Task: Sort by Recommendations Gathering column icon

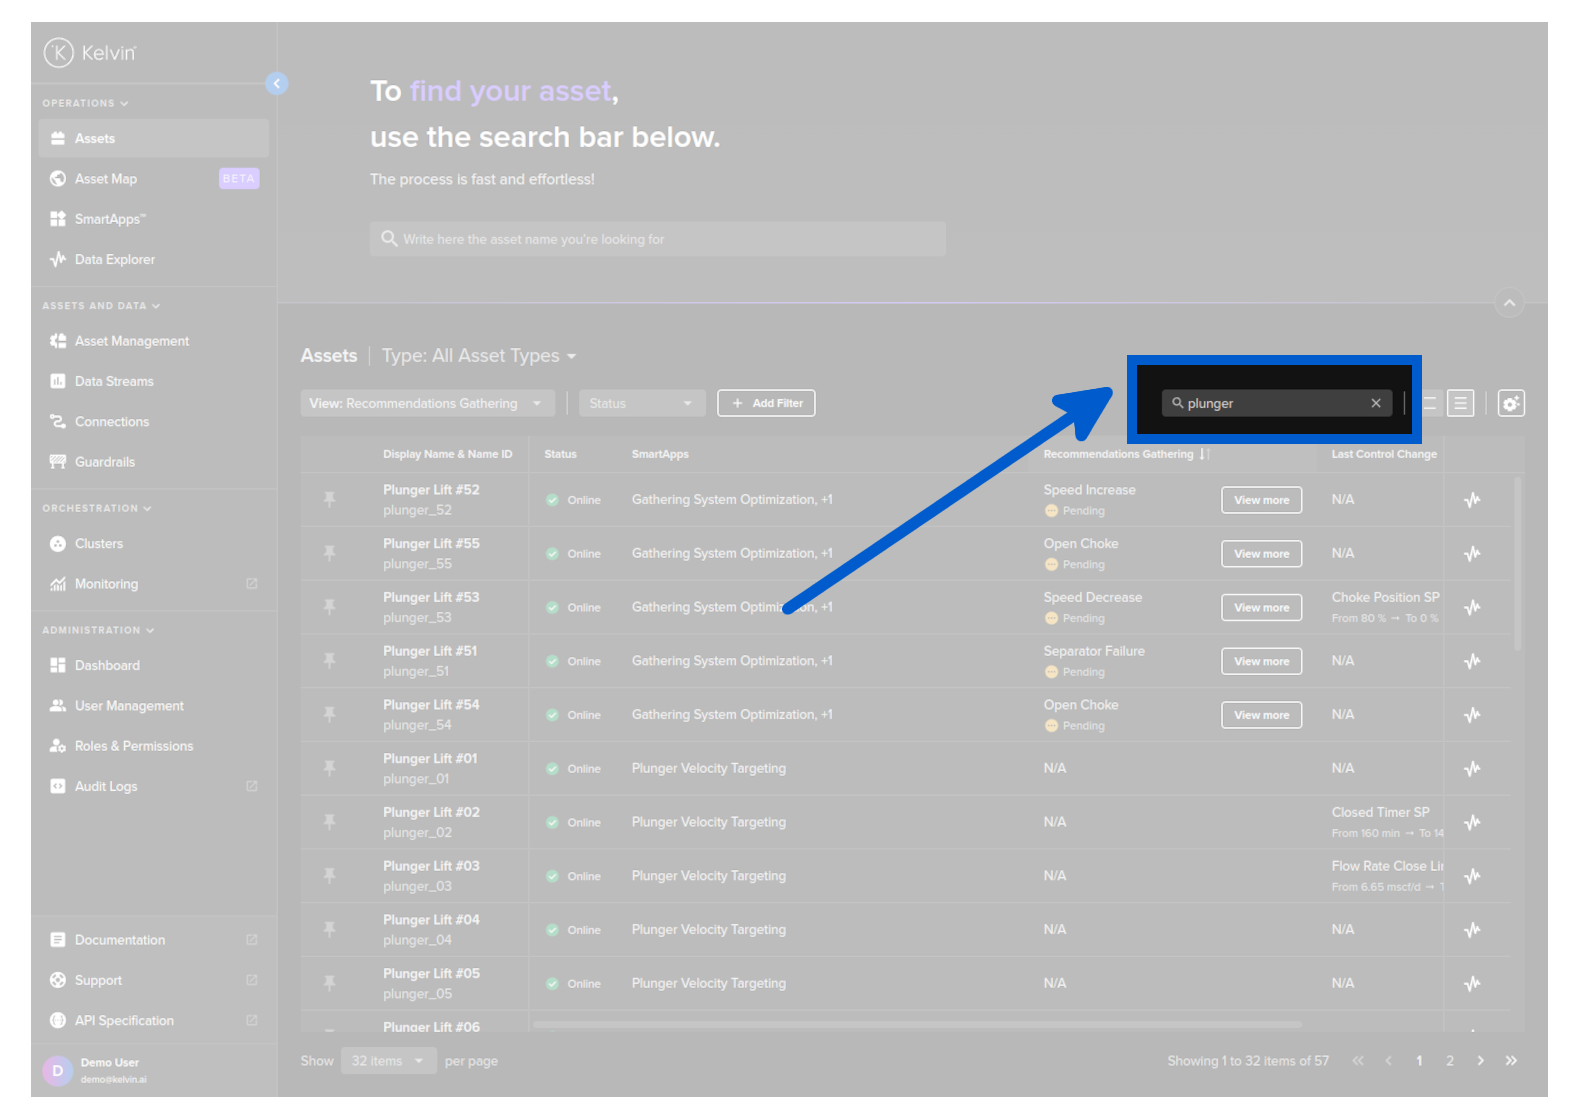Action: (x=1205, y=454)
